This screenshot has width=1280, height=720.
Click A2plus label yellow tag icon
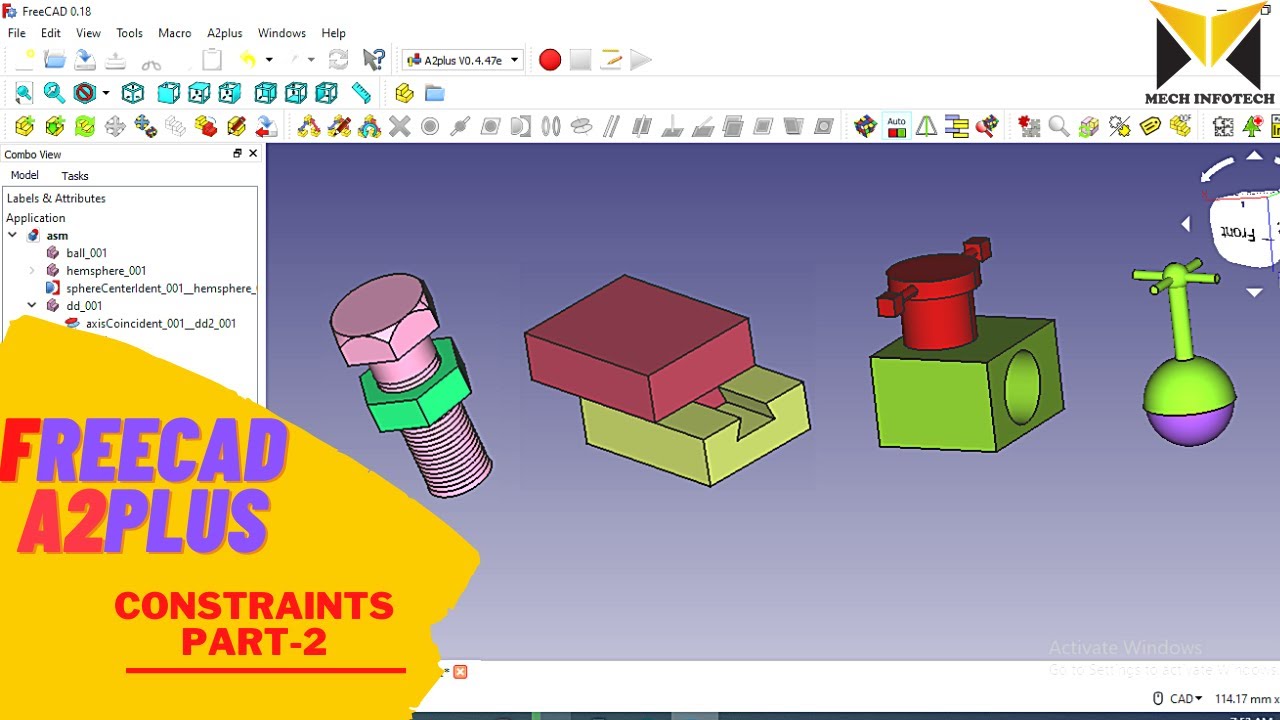[x=1150, y=126]
